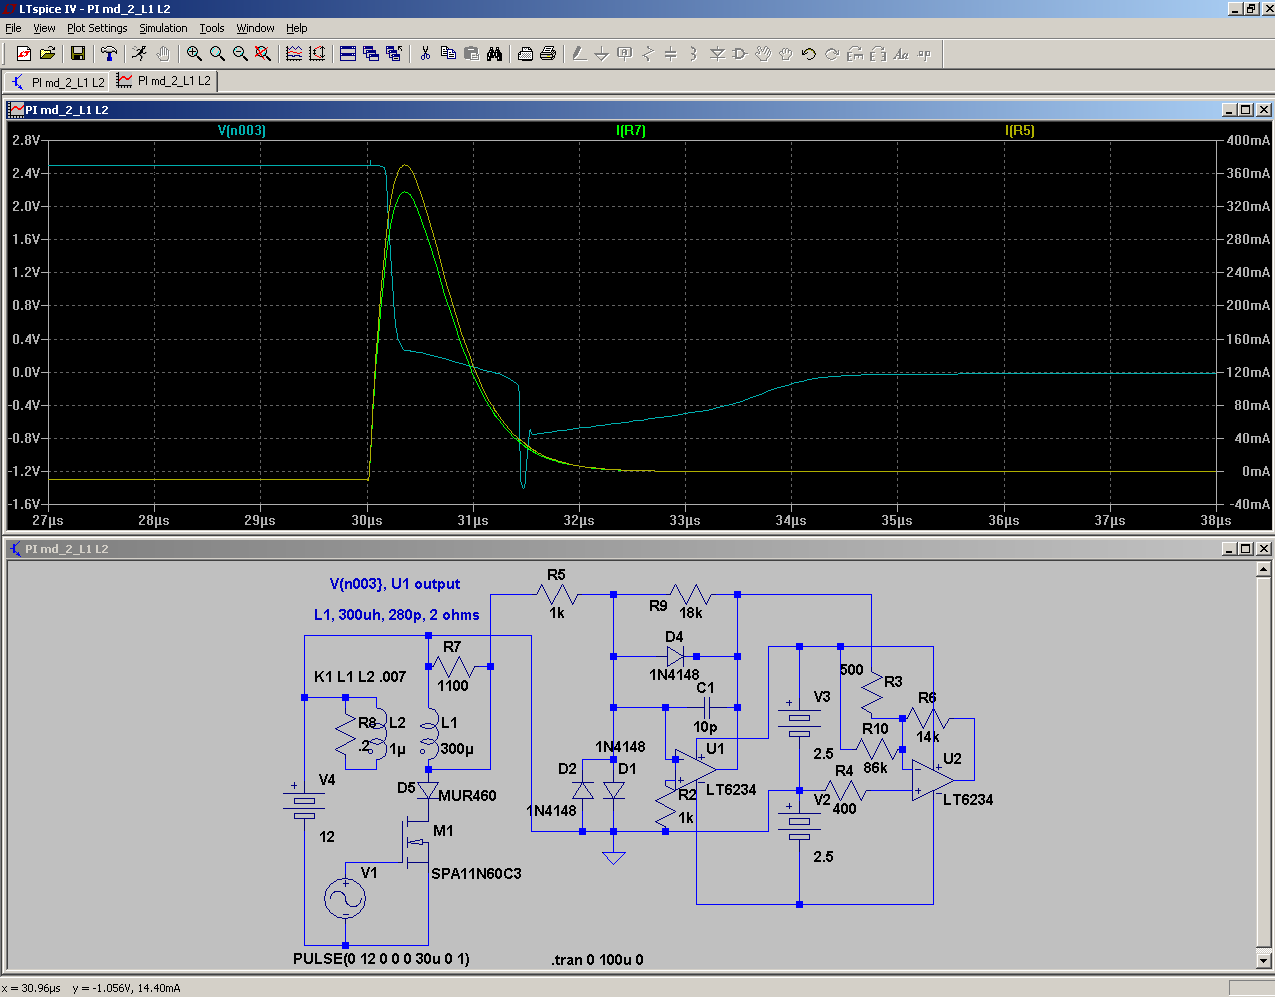
Task: Click the New Schematic icon
Action: 24,54
